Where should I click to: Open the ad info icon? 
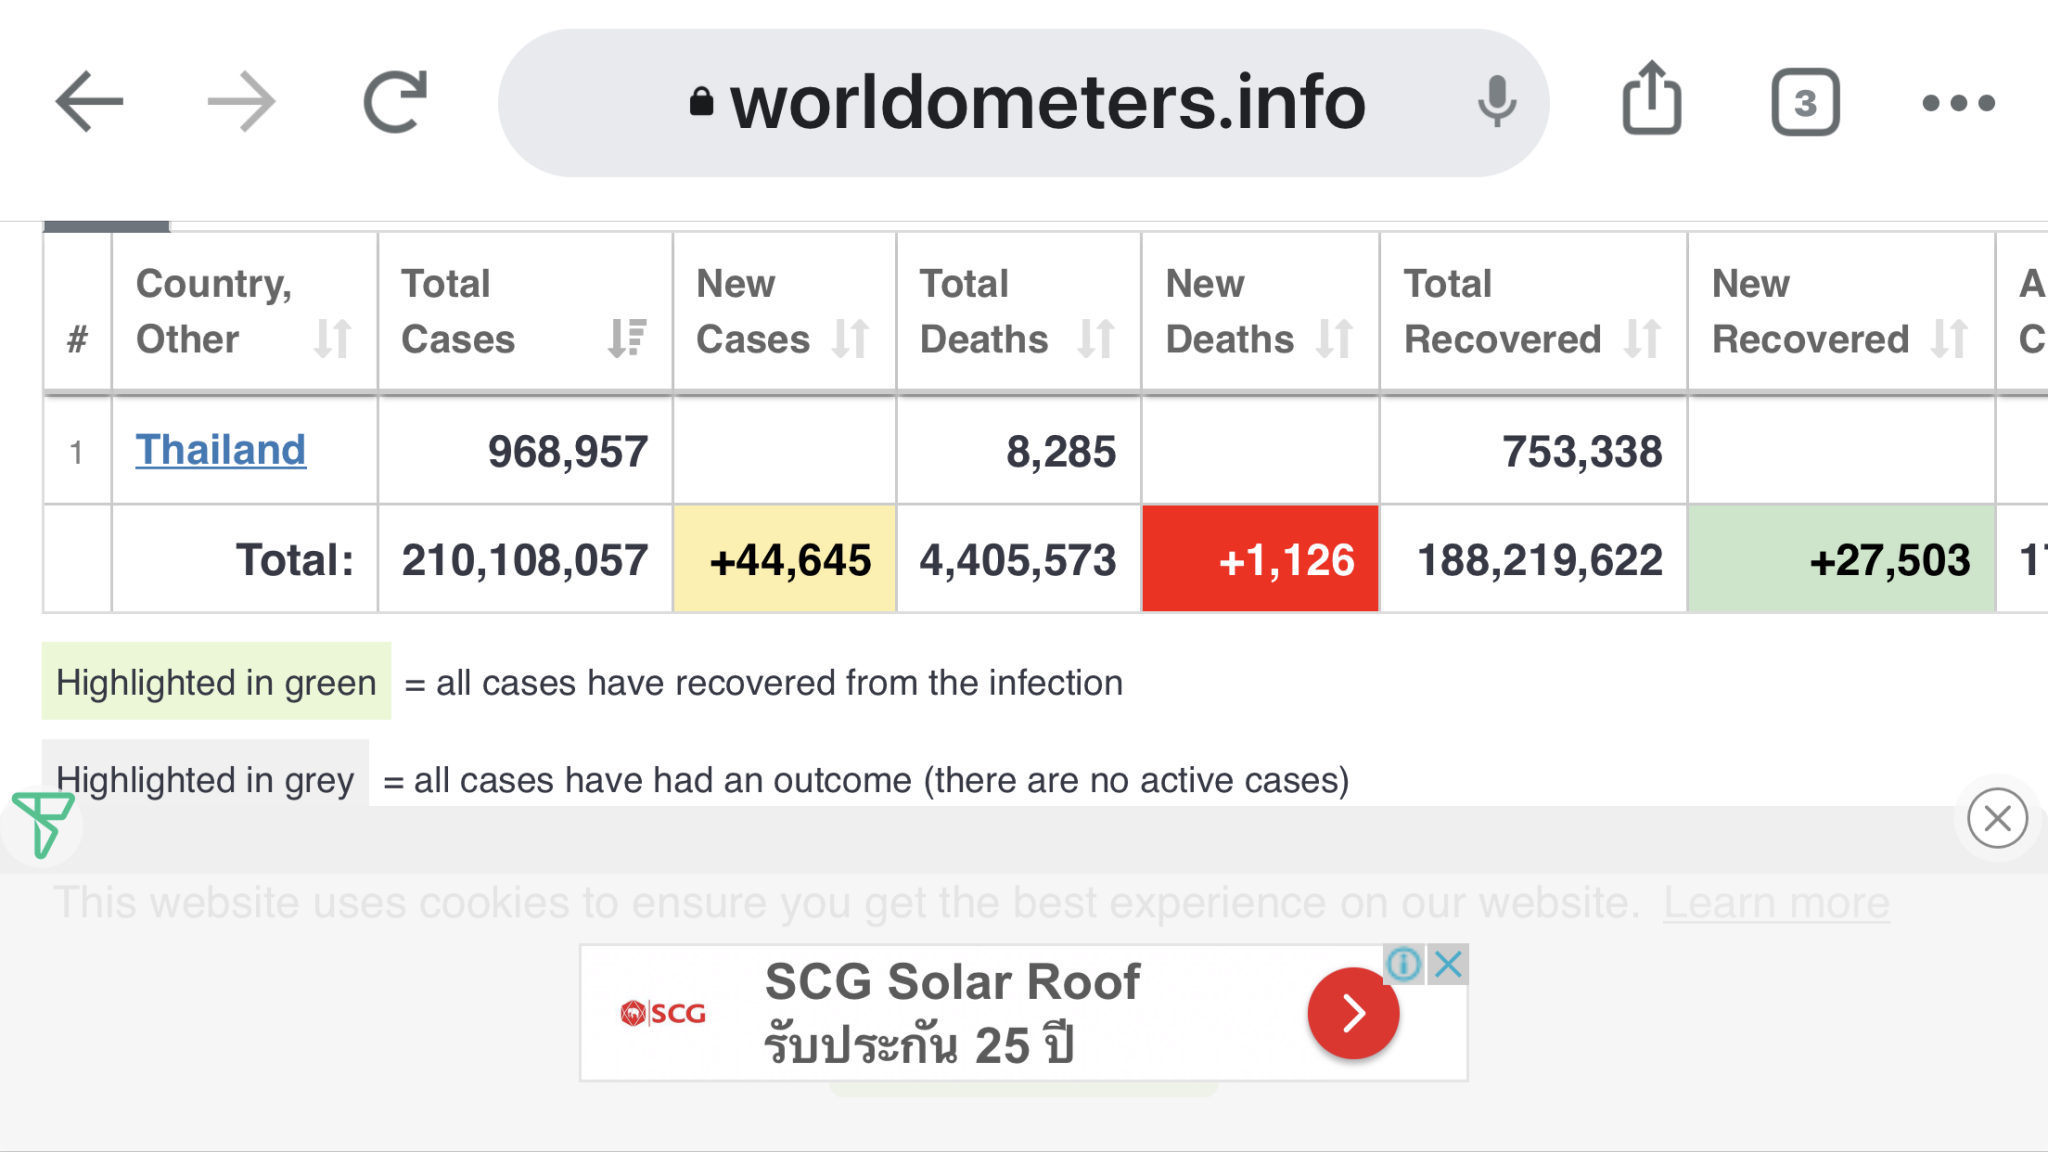point(1404,965)
